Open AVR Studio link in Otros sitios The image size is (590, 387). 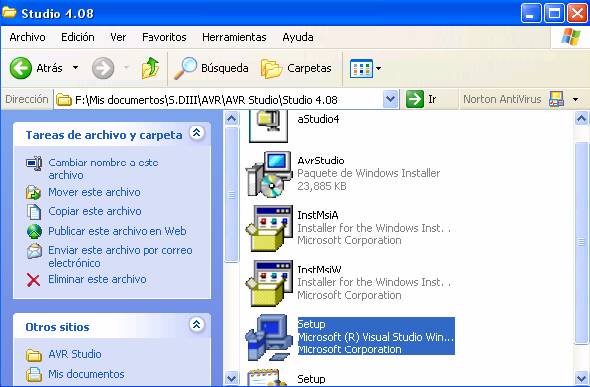[x=75, y=354]
